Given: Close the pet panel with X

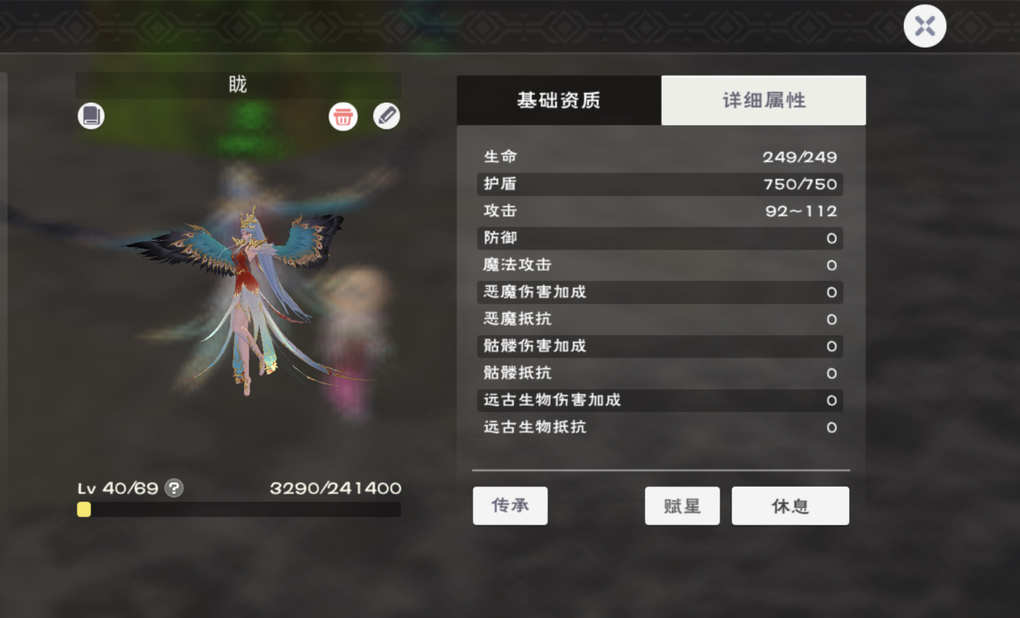Looking at the screenshot, I should pyautogui.click(x=924, y=26).
